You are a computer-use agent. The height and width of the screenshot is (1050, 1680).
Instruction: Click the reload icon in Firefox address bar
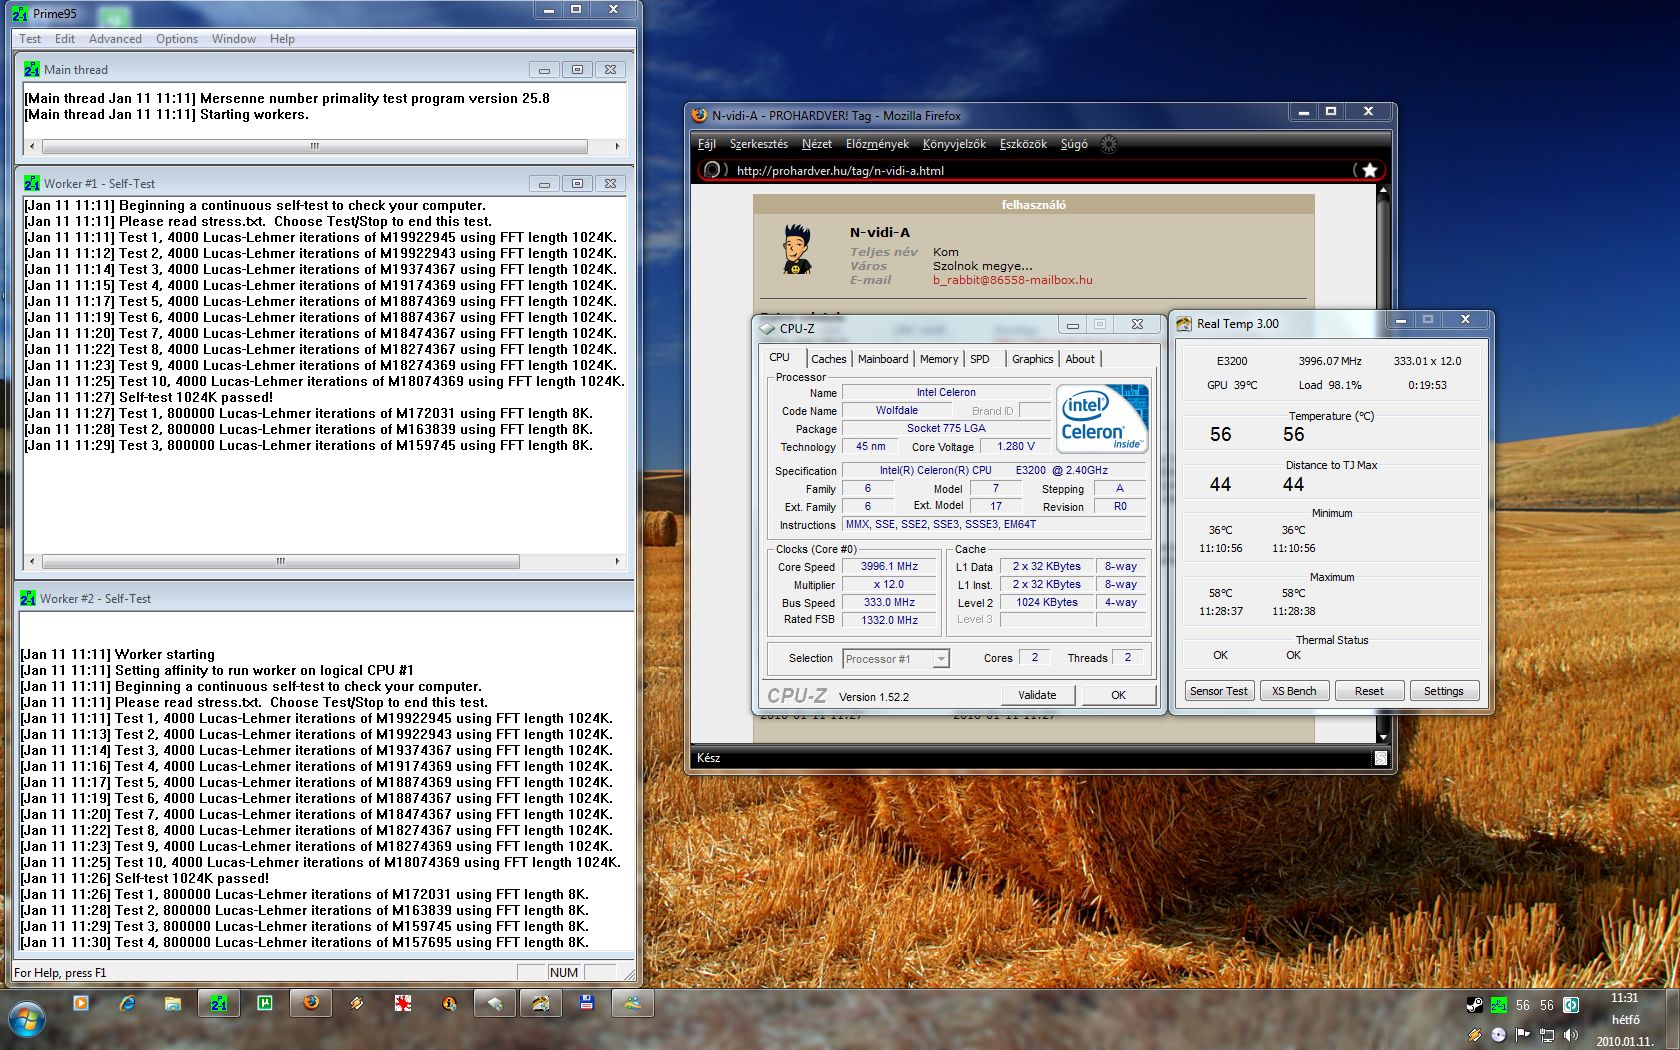(x=711, y=170)
